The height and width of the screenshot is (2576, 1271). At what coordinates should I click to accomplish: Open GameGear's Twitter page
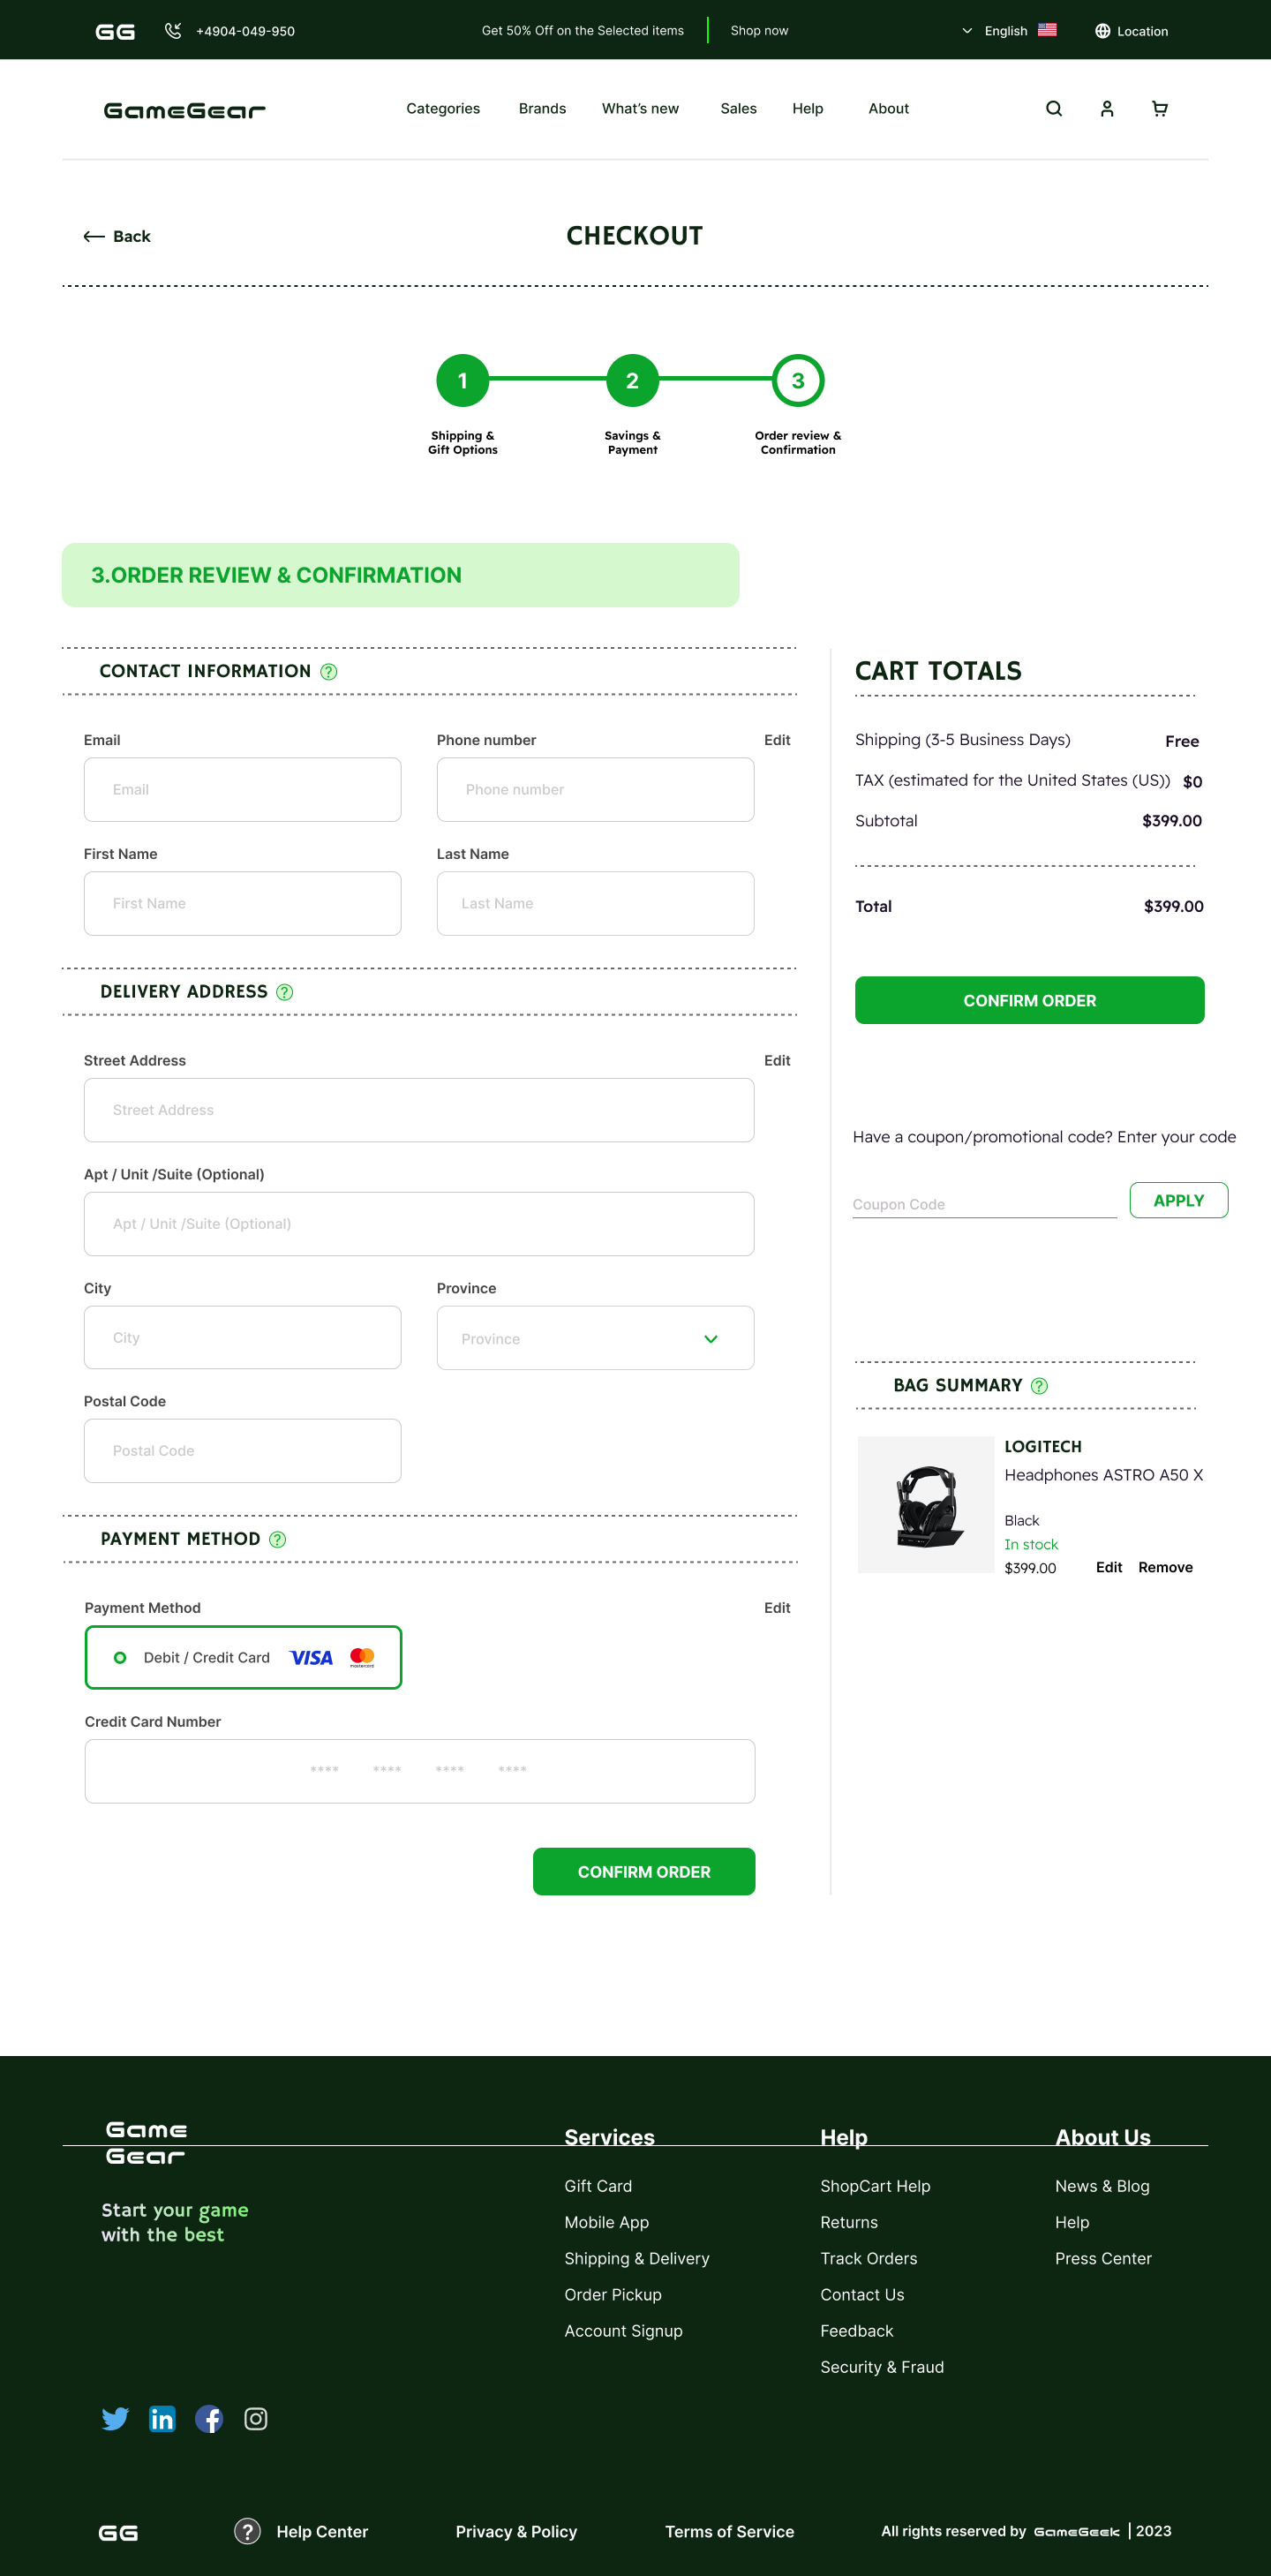click(116, 2419)
